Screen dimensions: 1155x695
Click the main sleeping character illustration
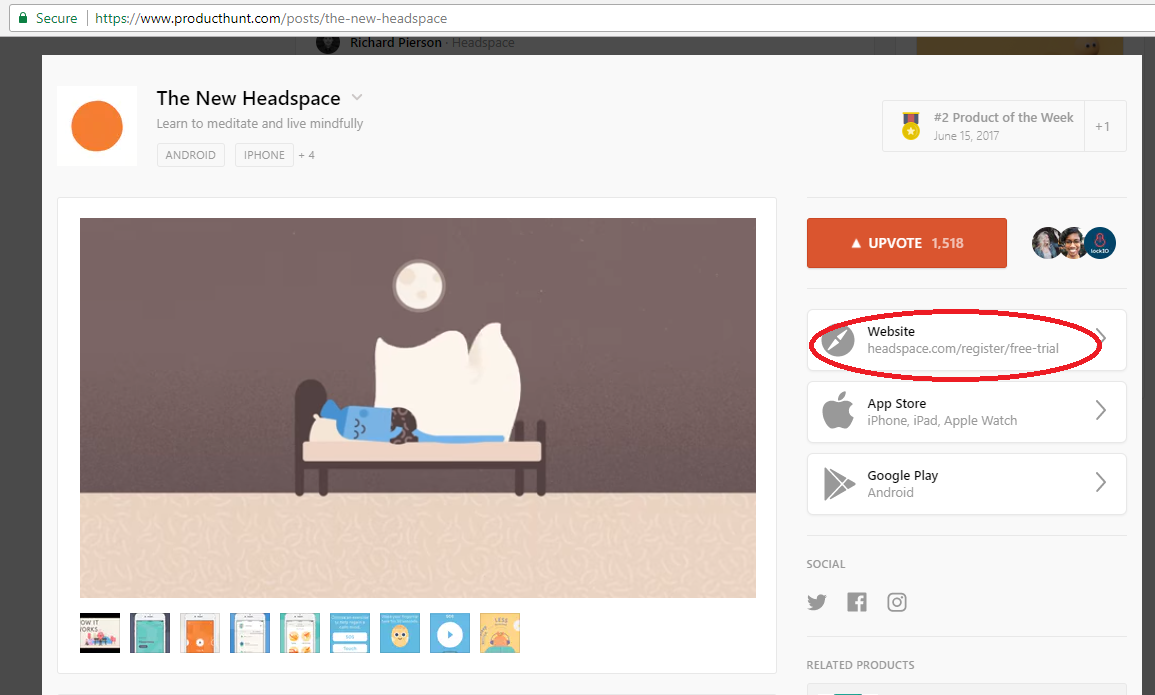418,407
